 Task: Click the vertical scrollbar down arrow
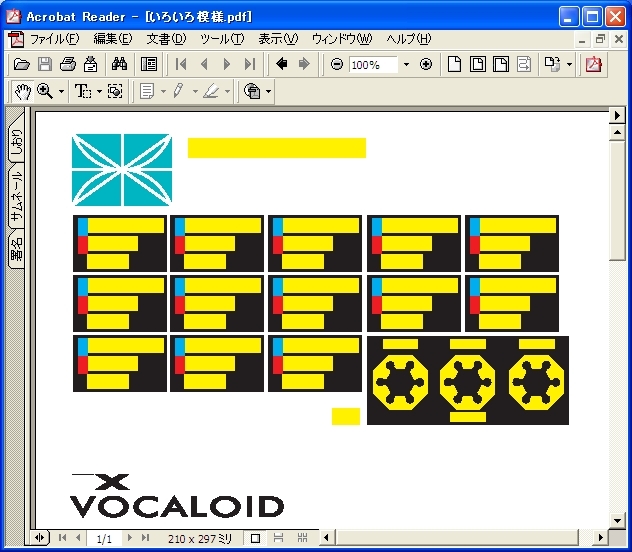(x=617, y=521)
